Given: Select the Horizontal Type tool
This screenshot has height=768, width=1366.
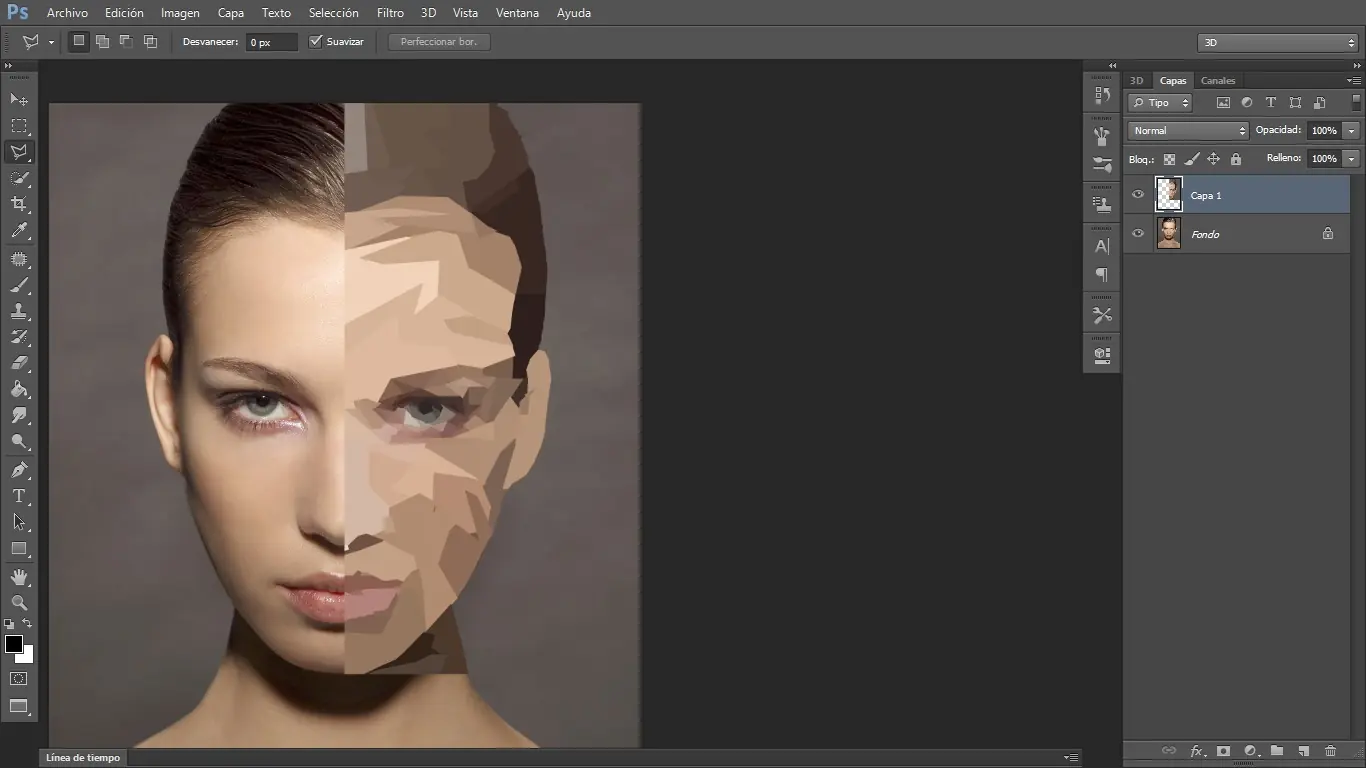Looking at the screenshot, I should (19, 496).
